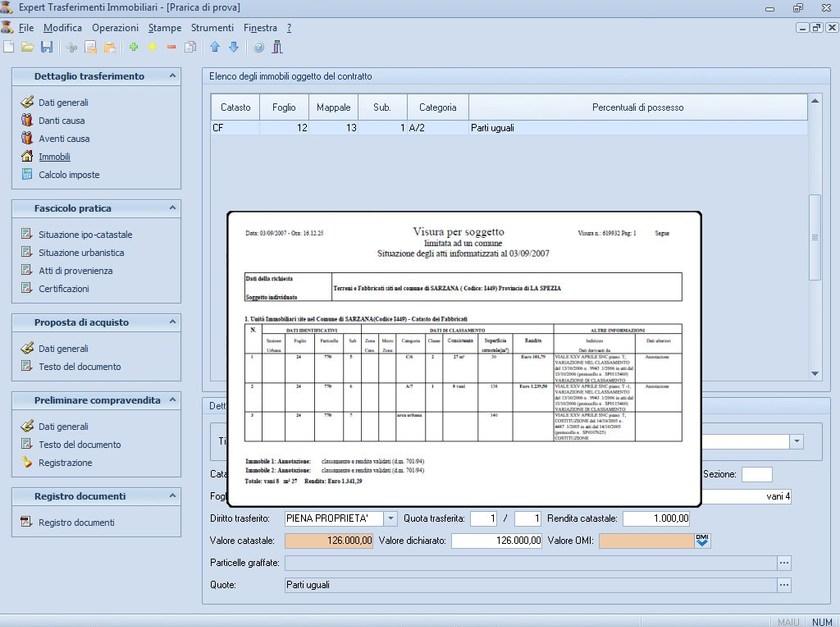Click the ellipsis button beside the Quote field
The image size is (840, 627).
(x=784, y=585)
